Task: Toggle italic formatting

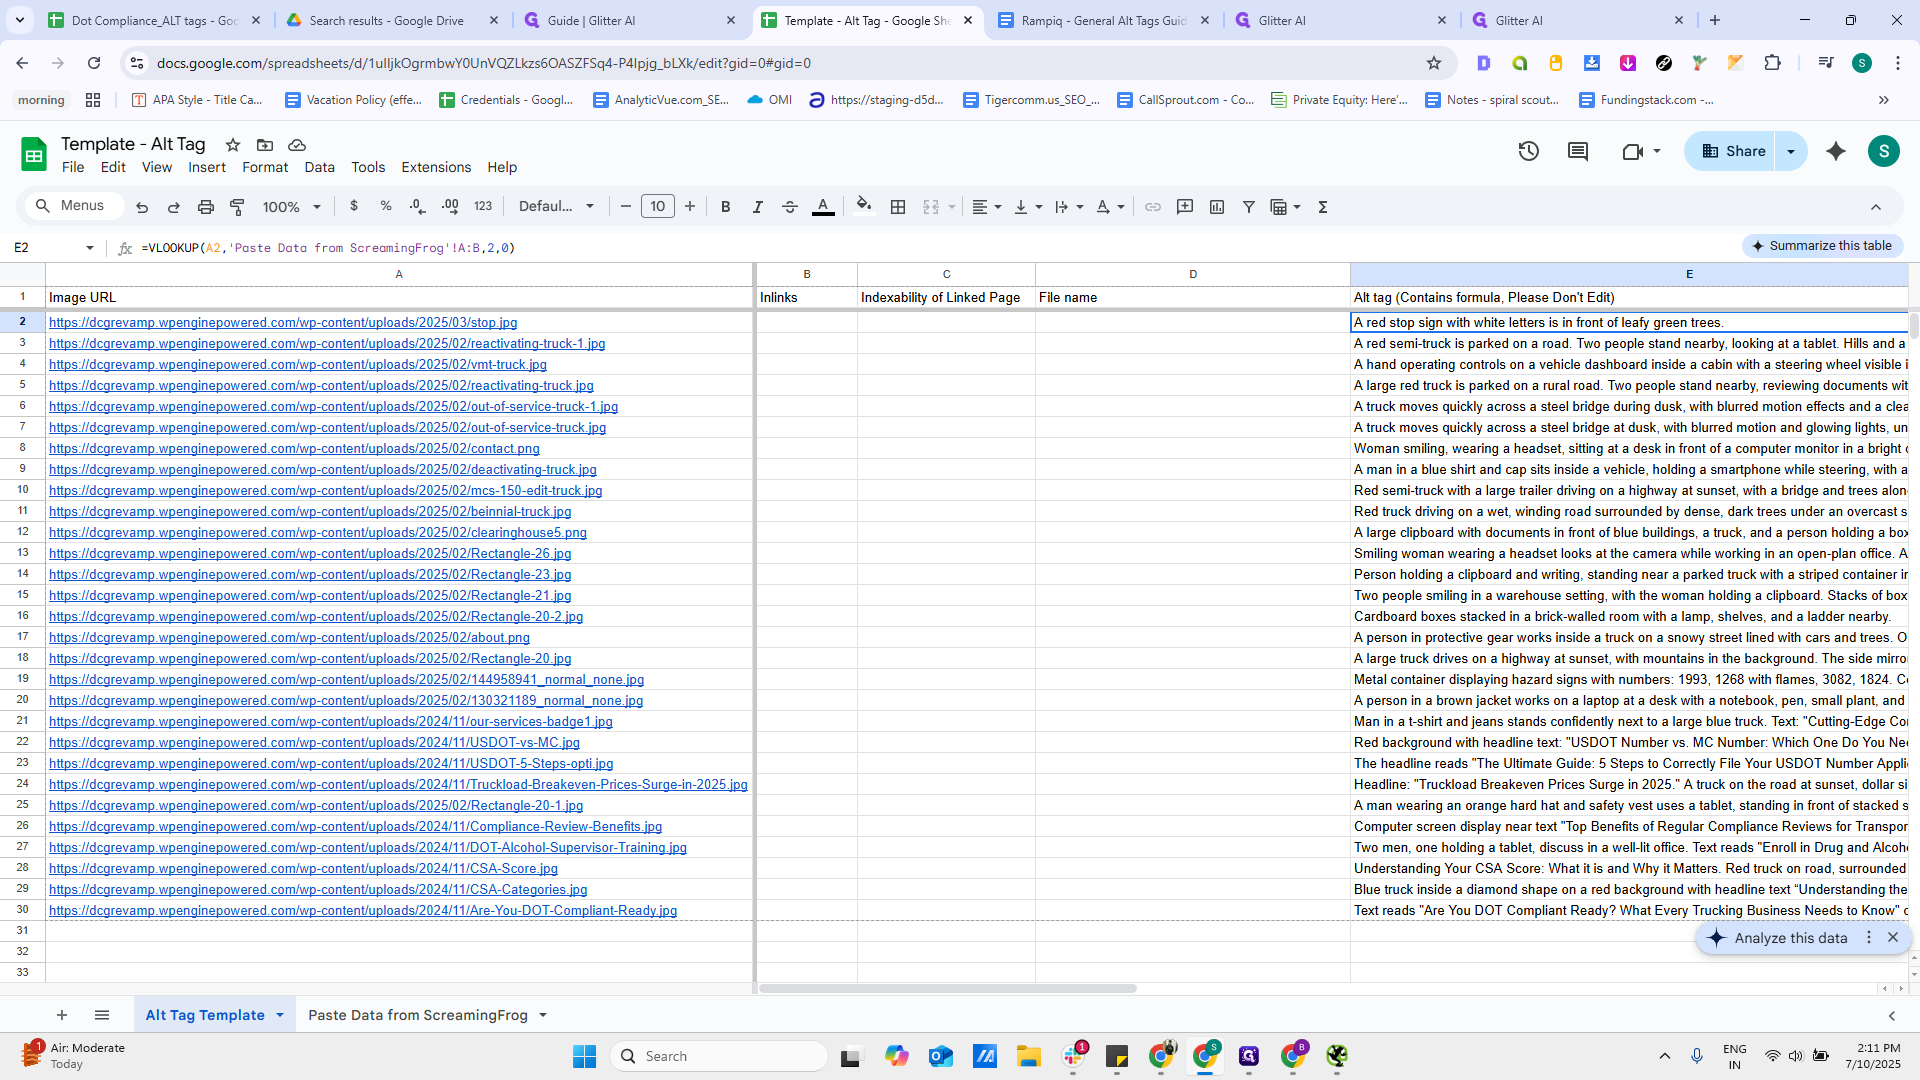Action: [x=758, y=207]
